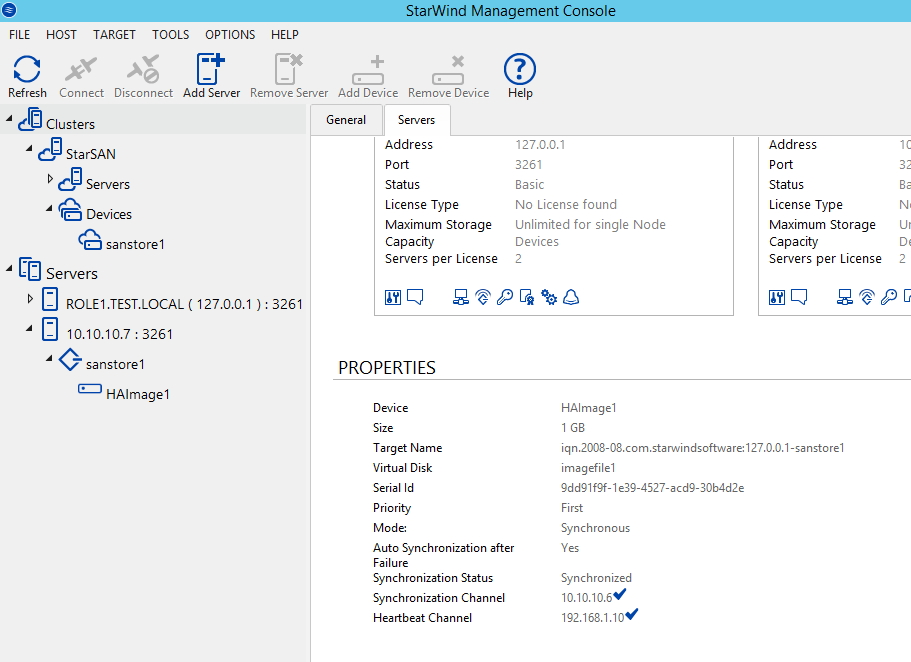Click the wireless signal icon in 127.0.0.1 server card

[483, 298]
